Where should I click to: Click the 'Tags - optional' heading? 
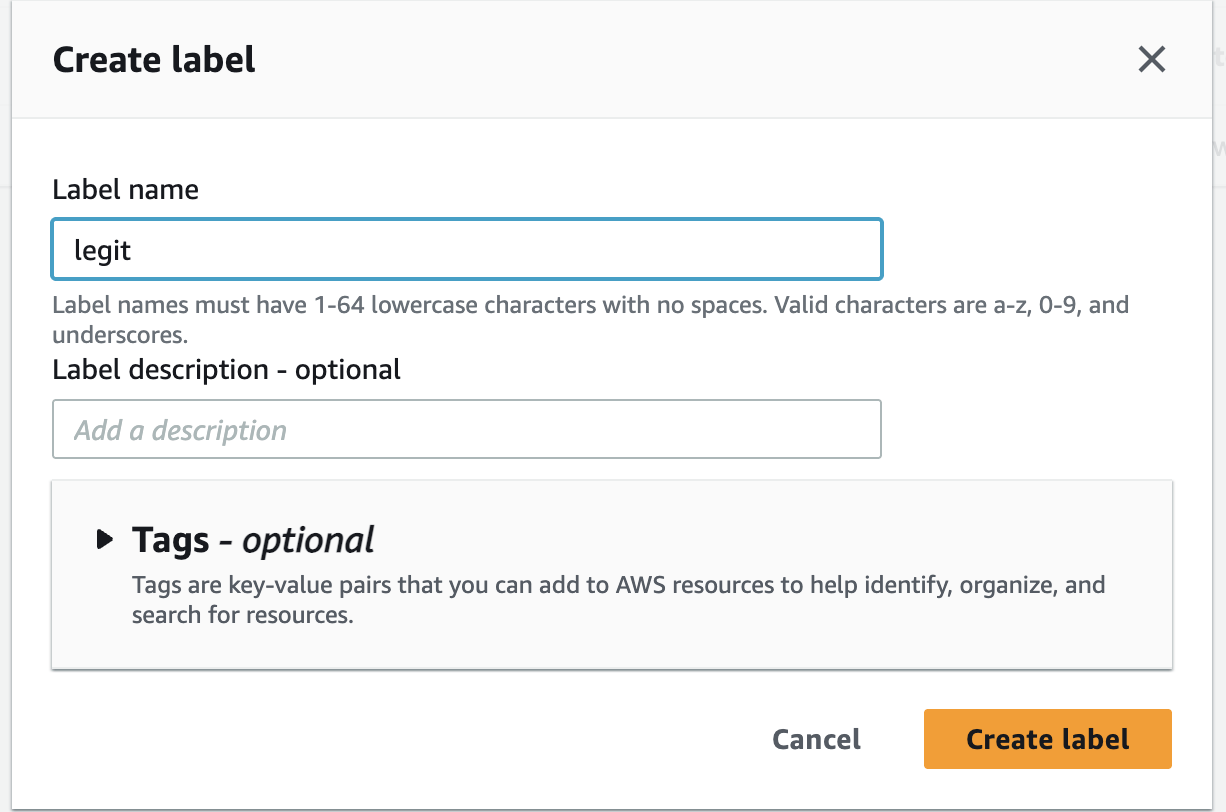tap(253, 540)
